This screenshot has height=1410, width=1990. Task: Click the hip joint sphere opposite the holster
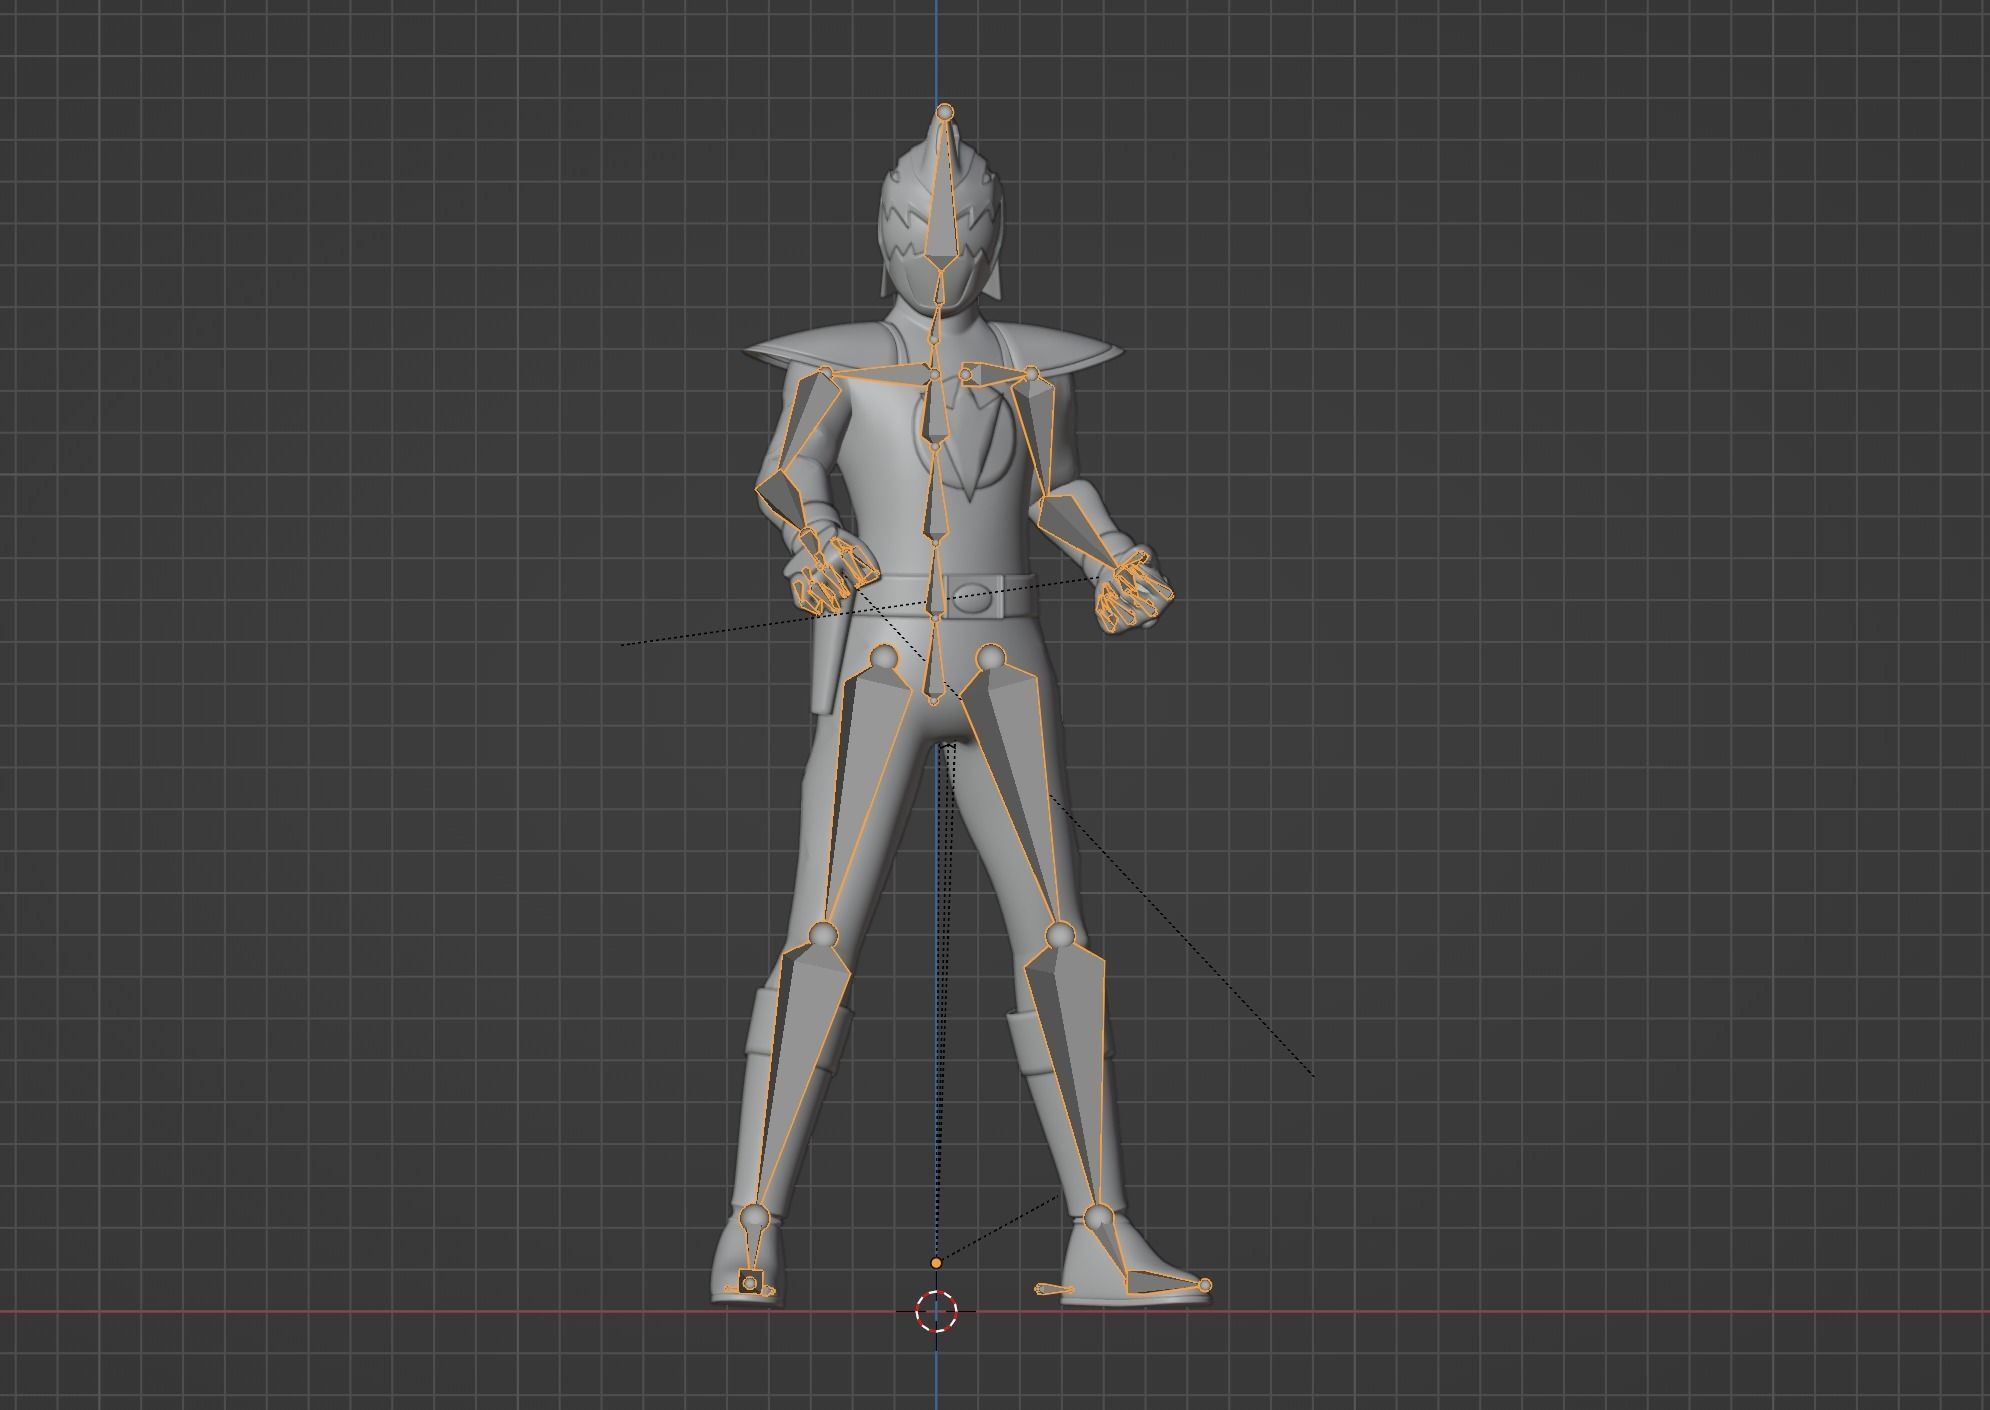pos(990,657)
